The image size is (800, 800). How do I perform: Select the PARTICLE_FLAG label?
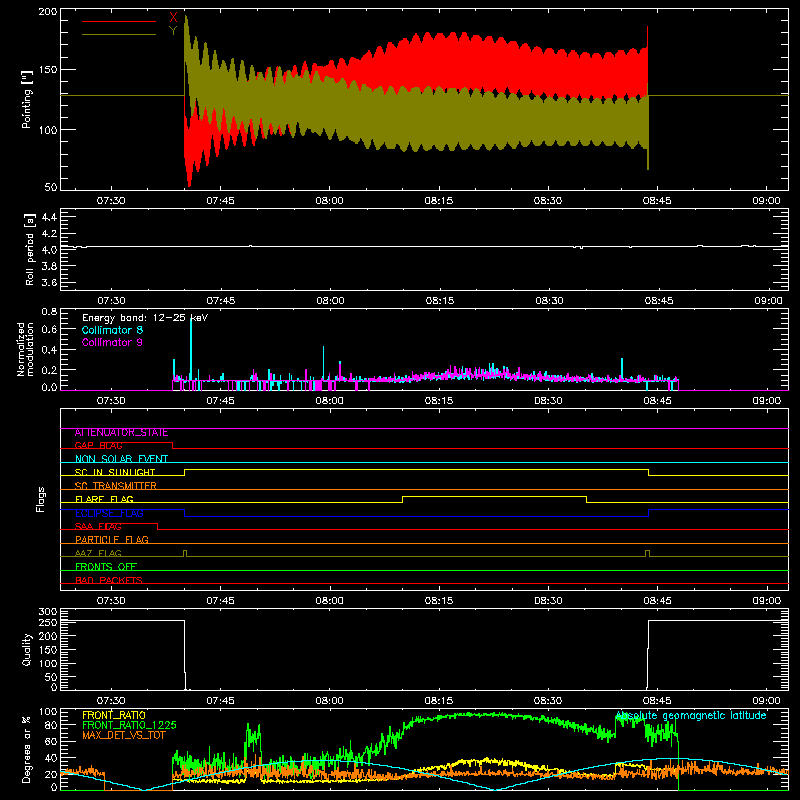pos(112,540)
